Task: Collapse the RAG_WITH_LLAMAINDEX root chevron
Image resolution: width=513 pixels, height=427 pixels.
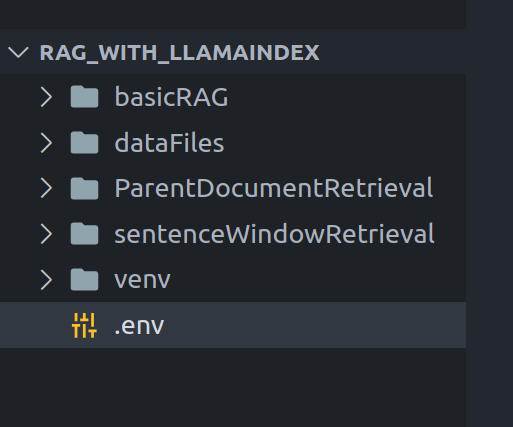Action: tap(18, 53)
